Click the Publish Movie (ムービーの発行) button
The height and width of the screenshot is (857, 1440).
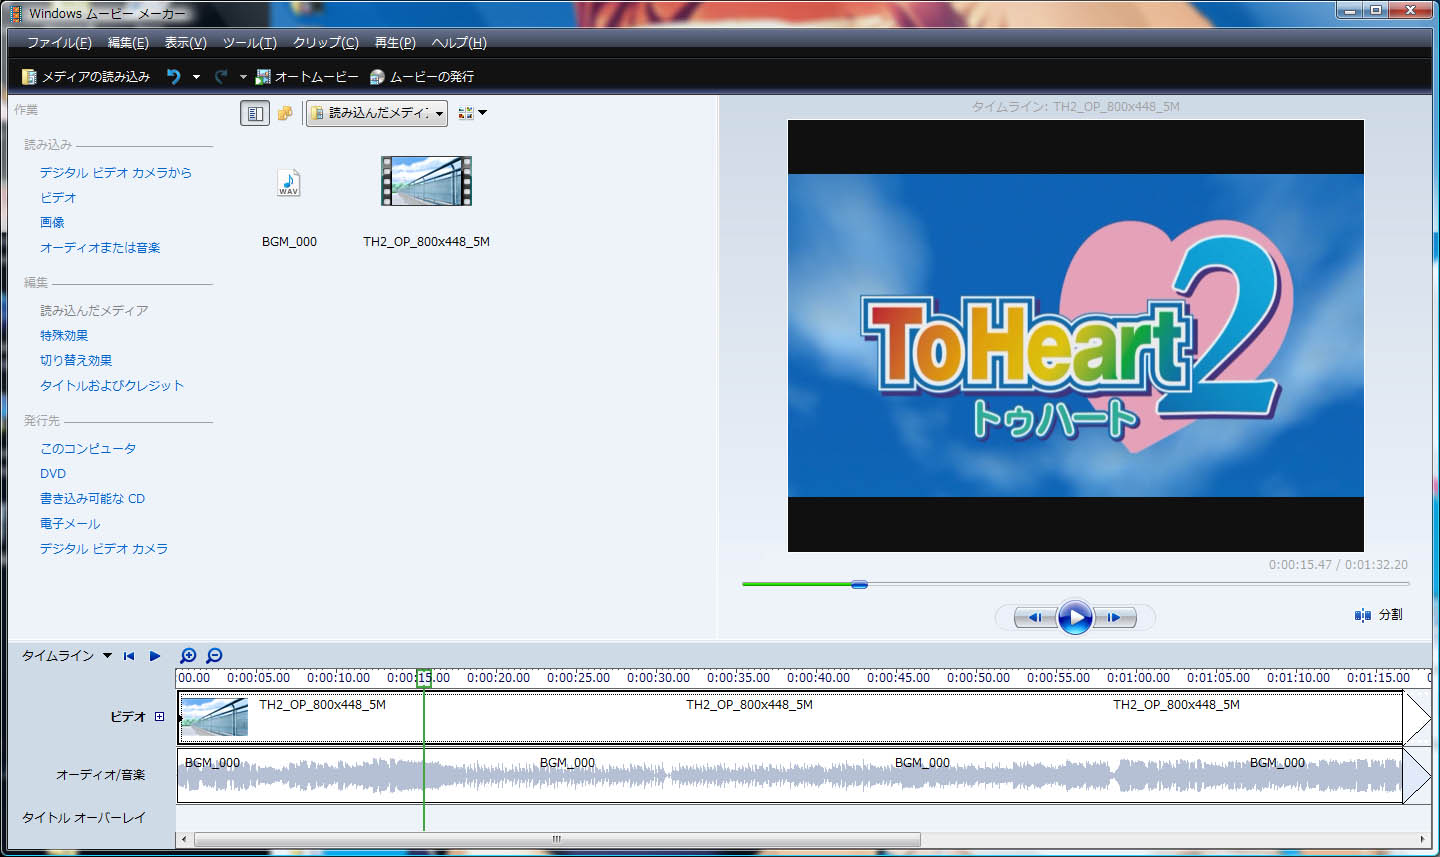click(422, 76)
